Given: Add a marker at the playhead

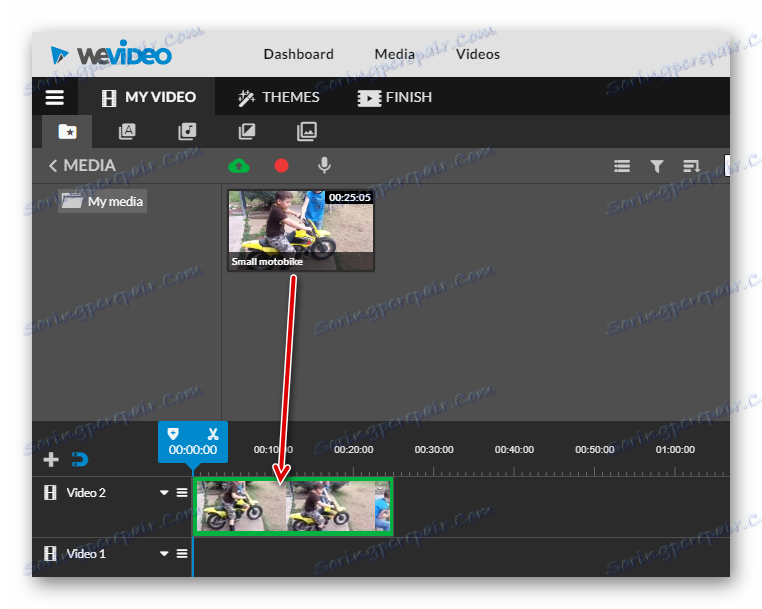Looking at the screenshot, I should [173, 434].
